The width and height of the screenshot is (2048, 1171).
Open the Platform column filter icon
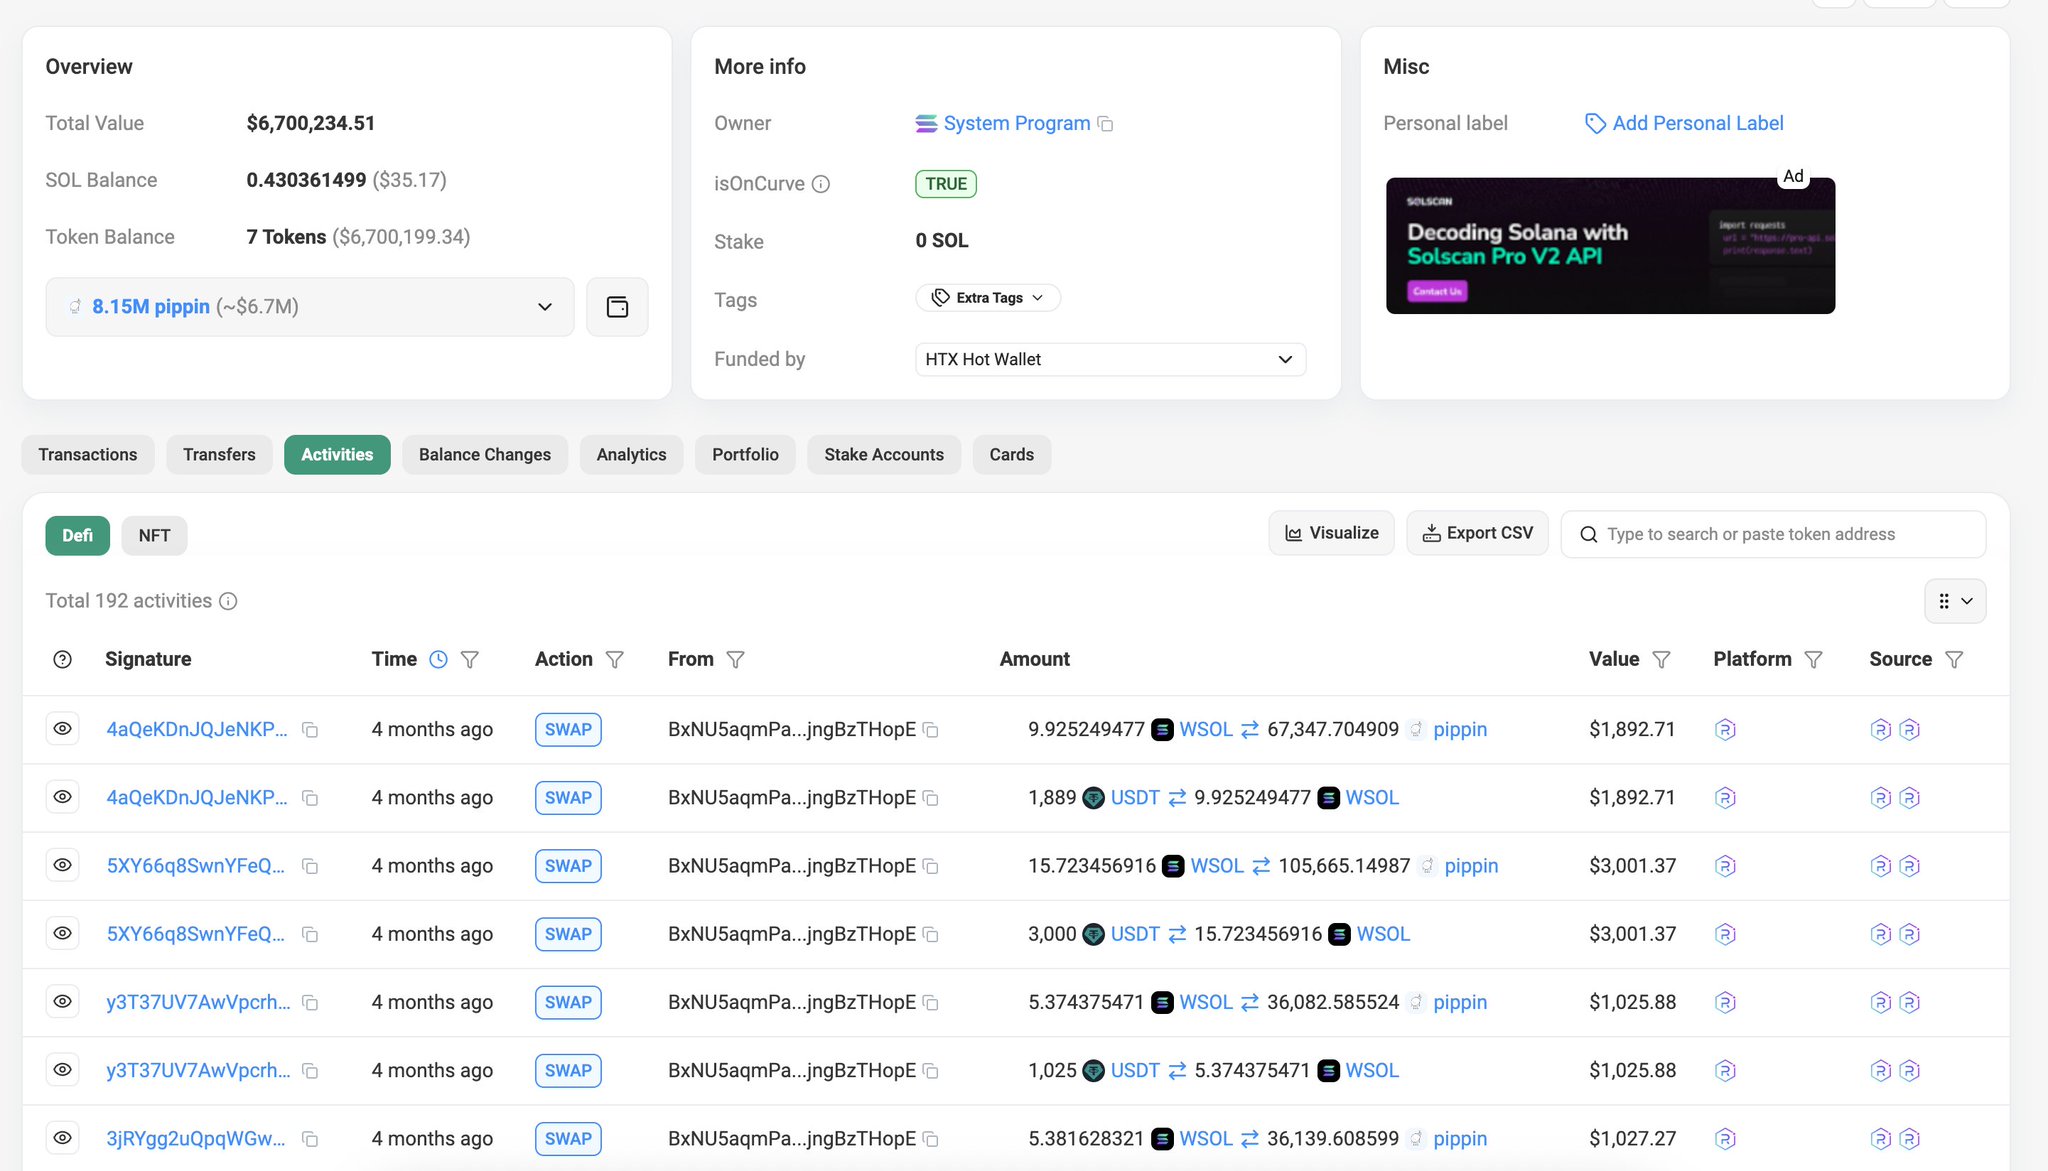[x=1813, y=659]
